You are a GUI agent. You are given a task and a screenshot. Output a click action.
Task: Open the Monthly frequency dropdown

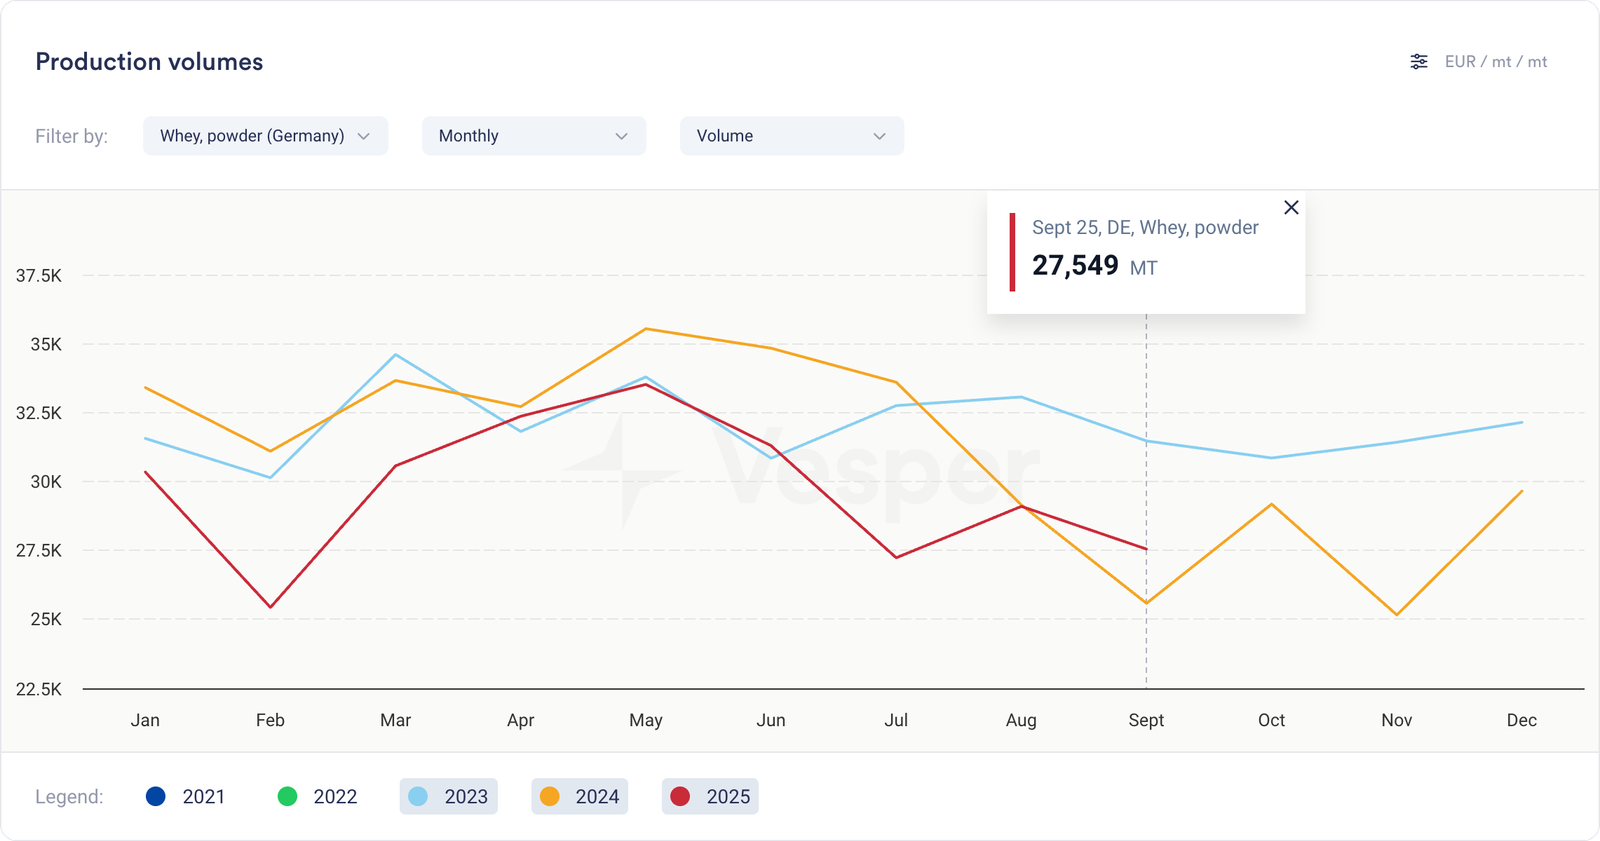click(x=533, y=136)
